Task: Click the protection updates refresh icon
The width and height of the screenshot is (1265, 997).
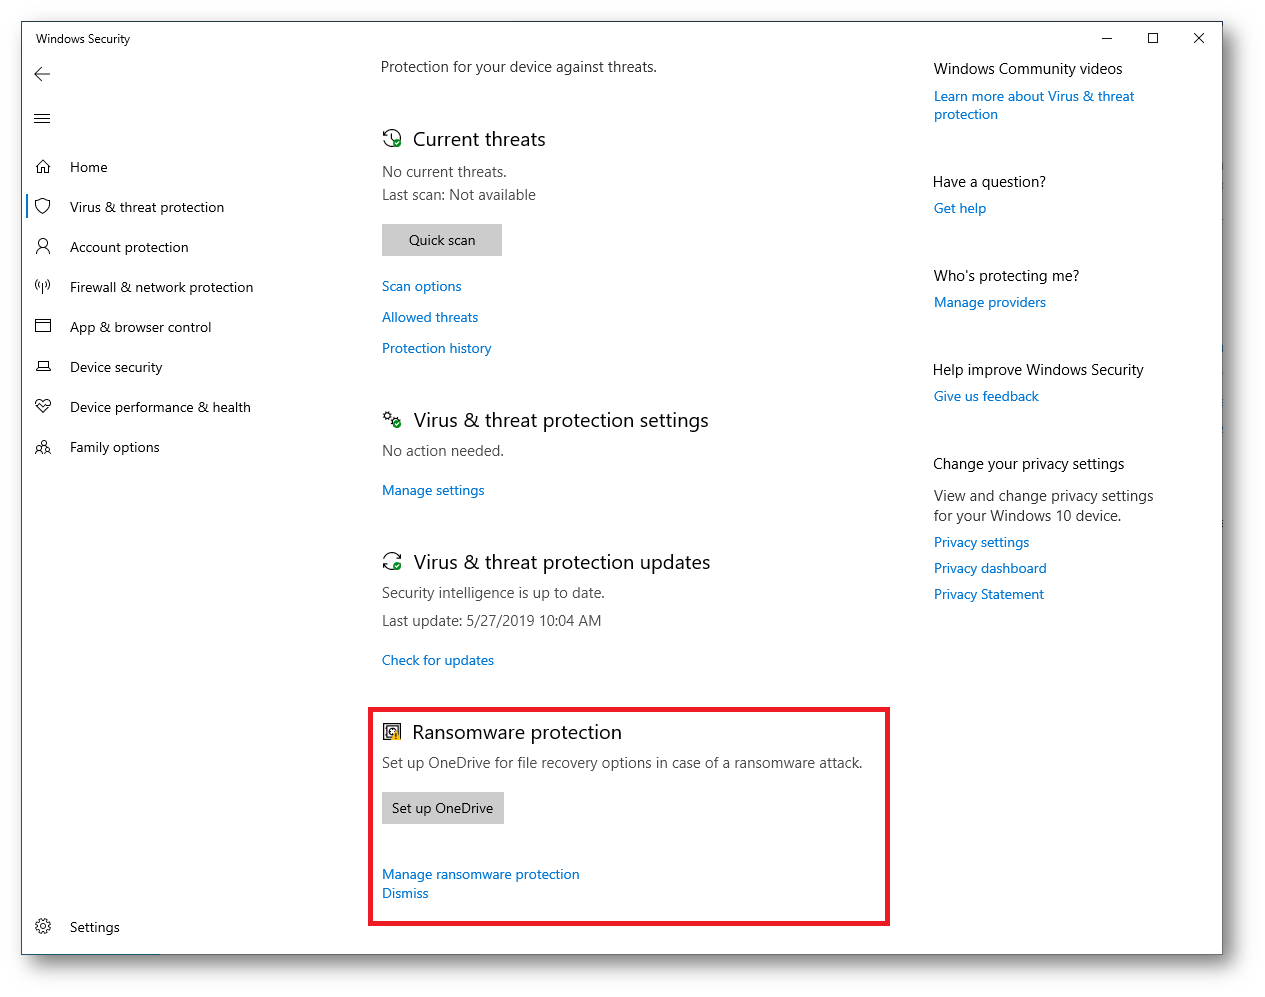Action: (x=392, y=561)
